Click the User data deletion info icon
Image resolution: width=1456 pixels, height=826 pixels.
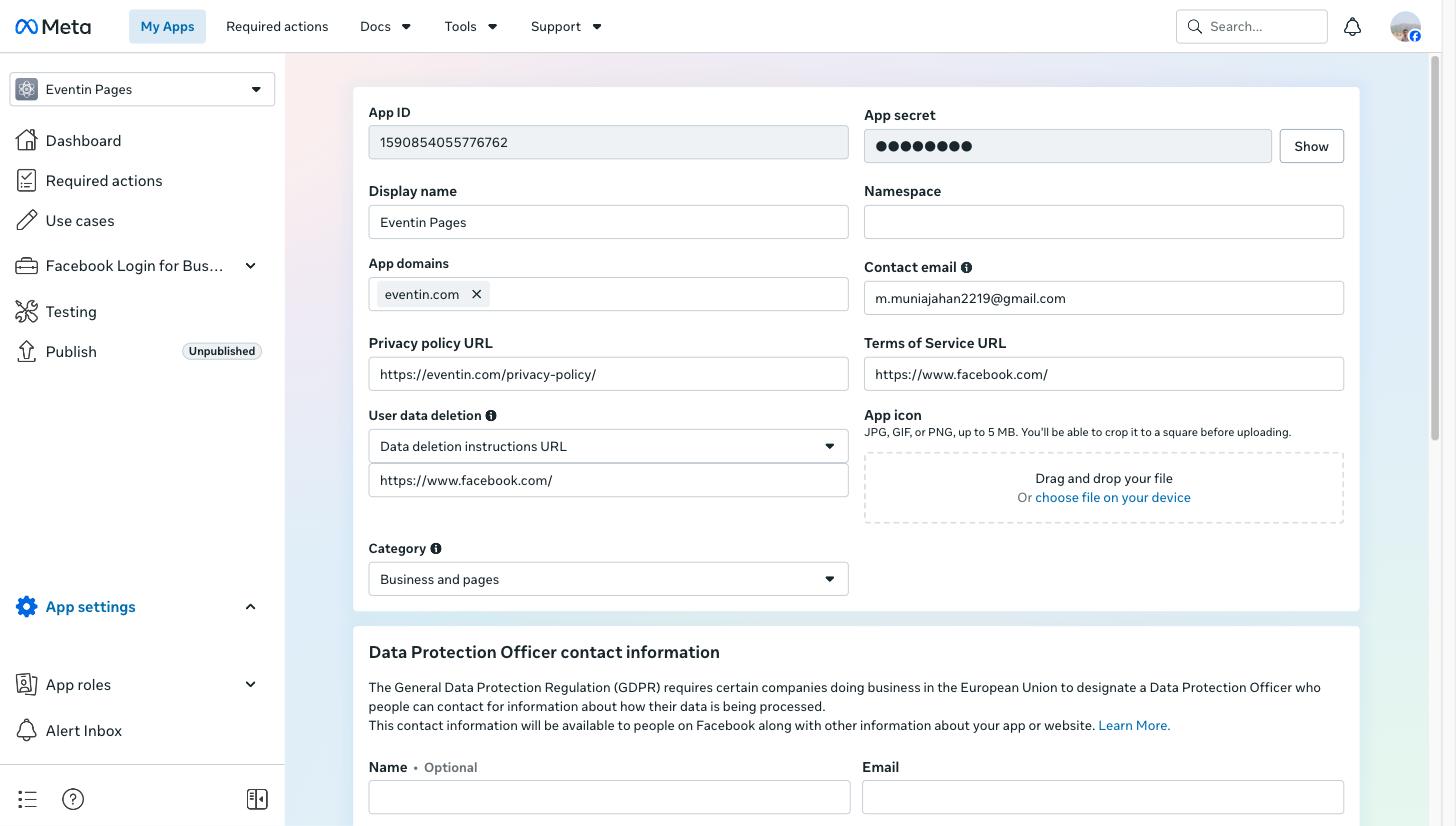click(x=491, y=416)
